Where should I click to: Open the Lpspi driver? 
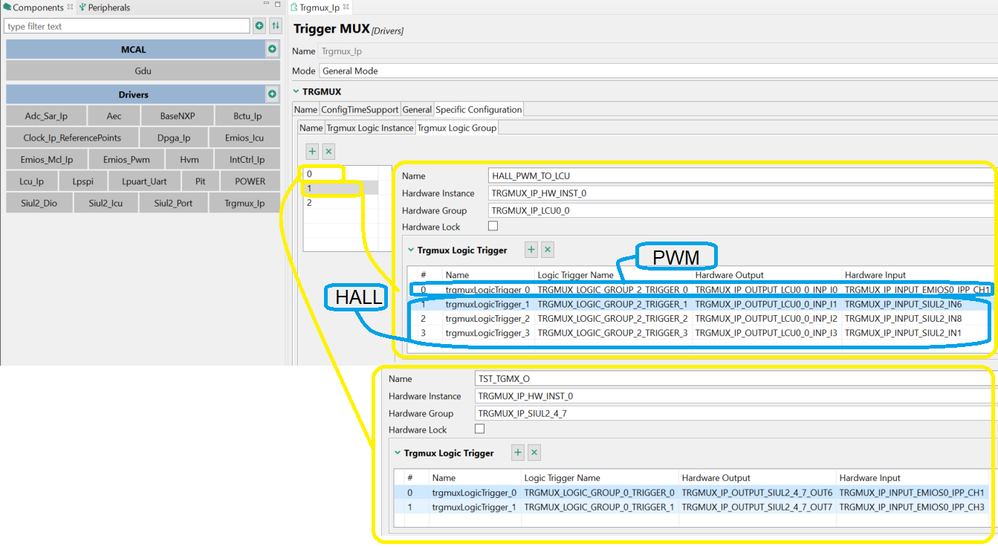click(83, 181)
